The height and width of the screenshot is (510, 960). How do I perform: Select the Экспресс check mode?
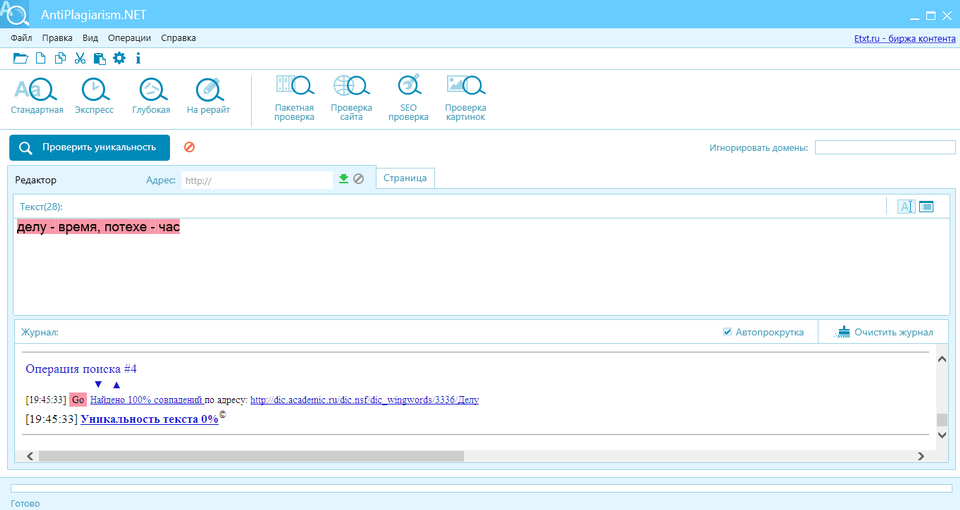(x=95, y=96)
